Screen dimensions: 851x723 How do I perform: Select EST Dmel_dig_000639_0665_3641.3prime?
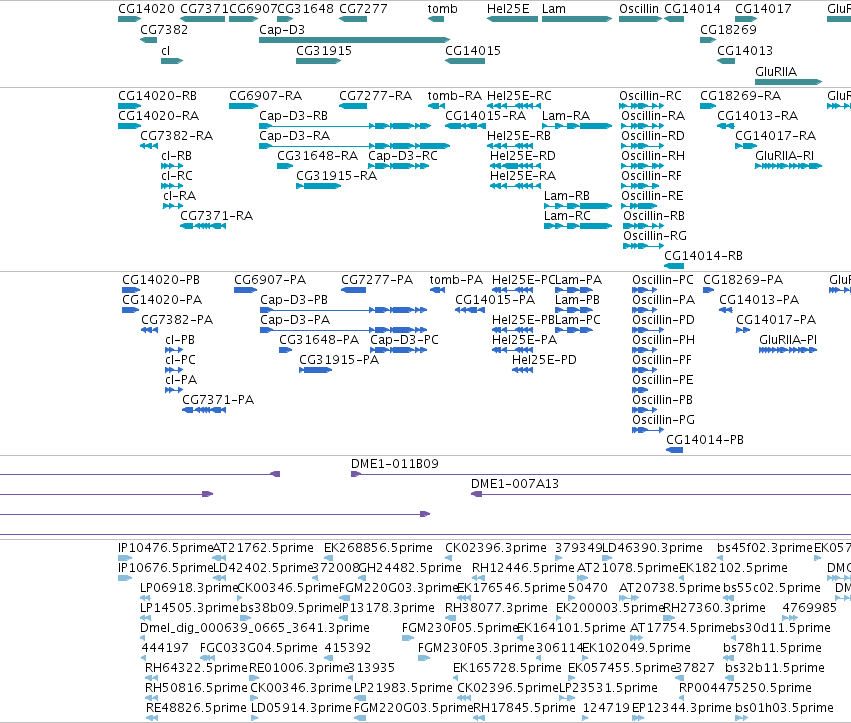(x=143, y=639)
